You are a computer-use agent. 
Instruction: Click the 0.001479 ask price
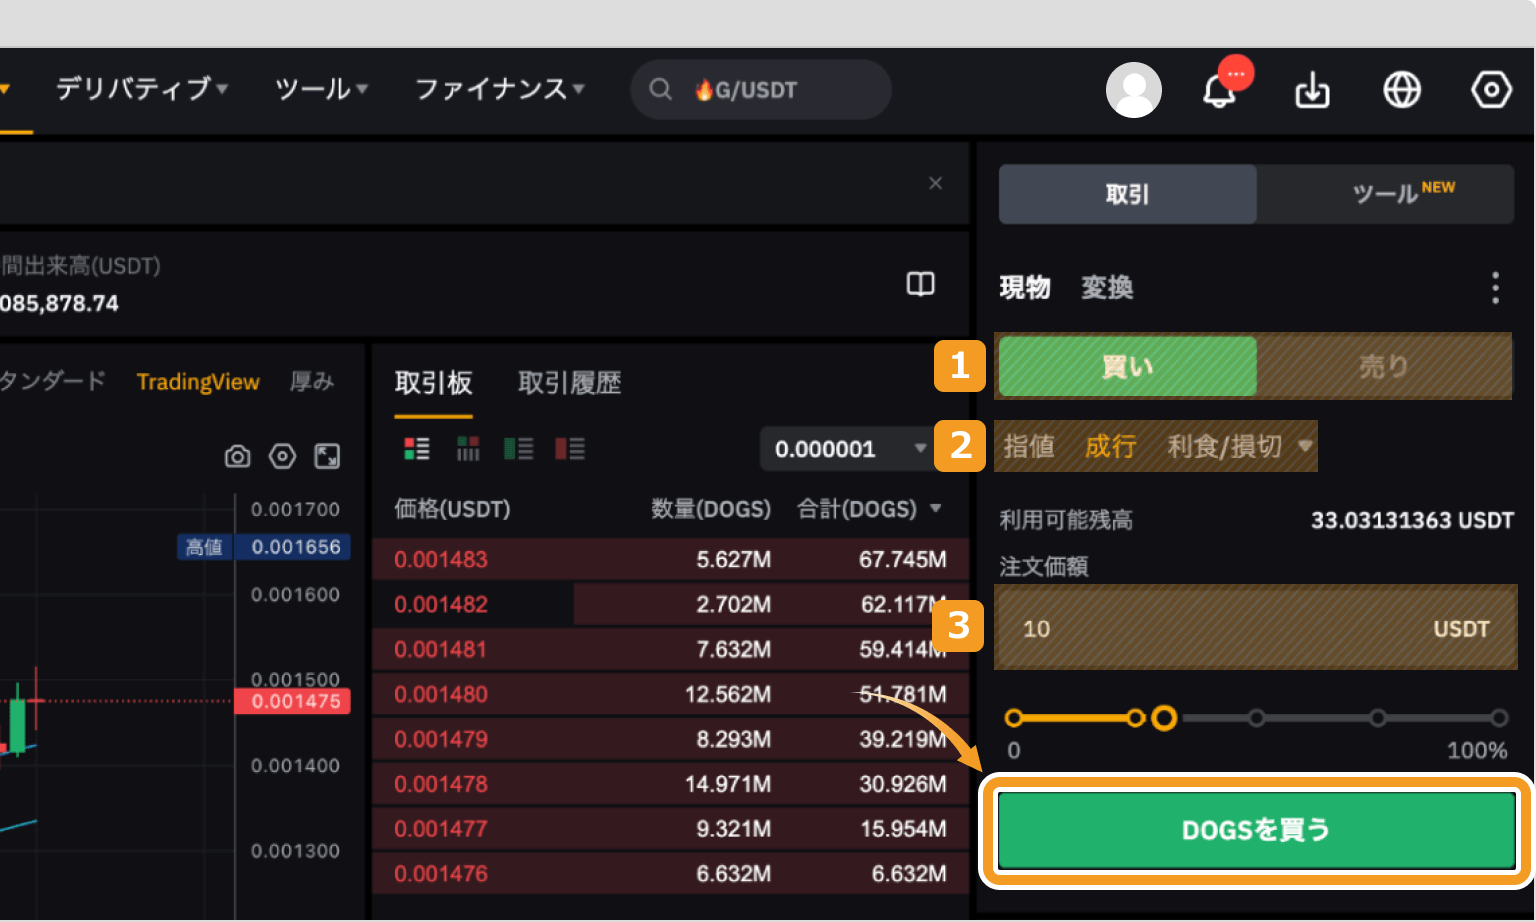441,740
